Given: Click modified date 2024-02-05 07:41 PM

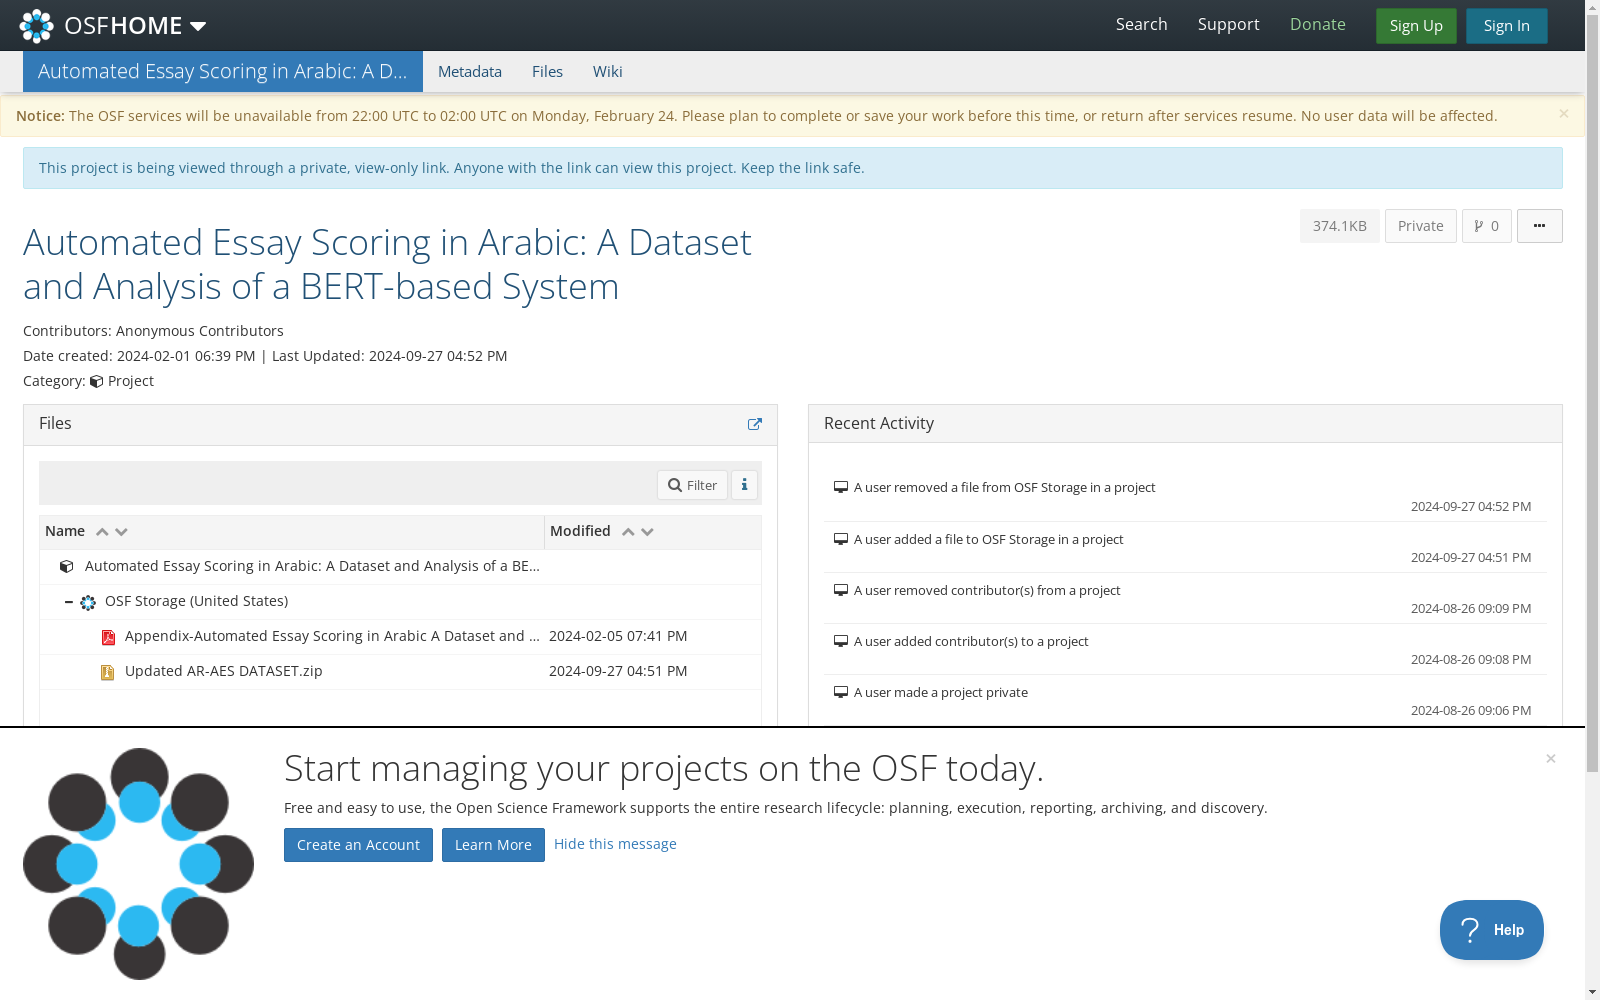Looking at the screenshot, I should click(618, 636).
